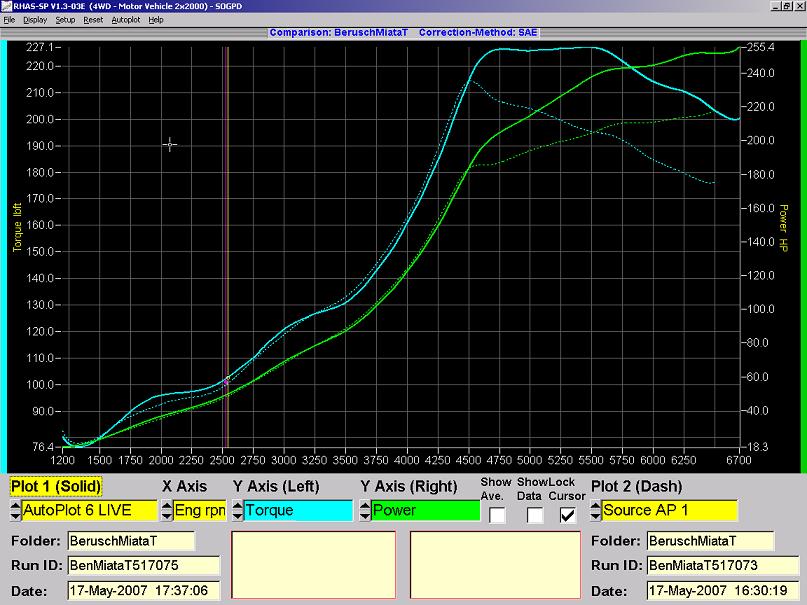Click Run ID field BenMiataT517075
This screenshot has width=807, height=605.
click(144, 565)
